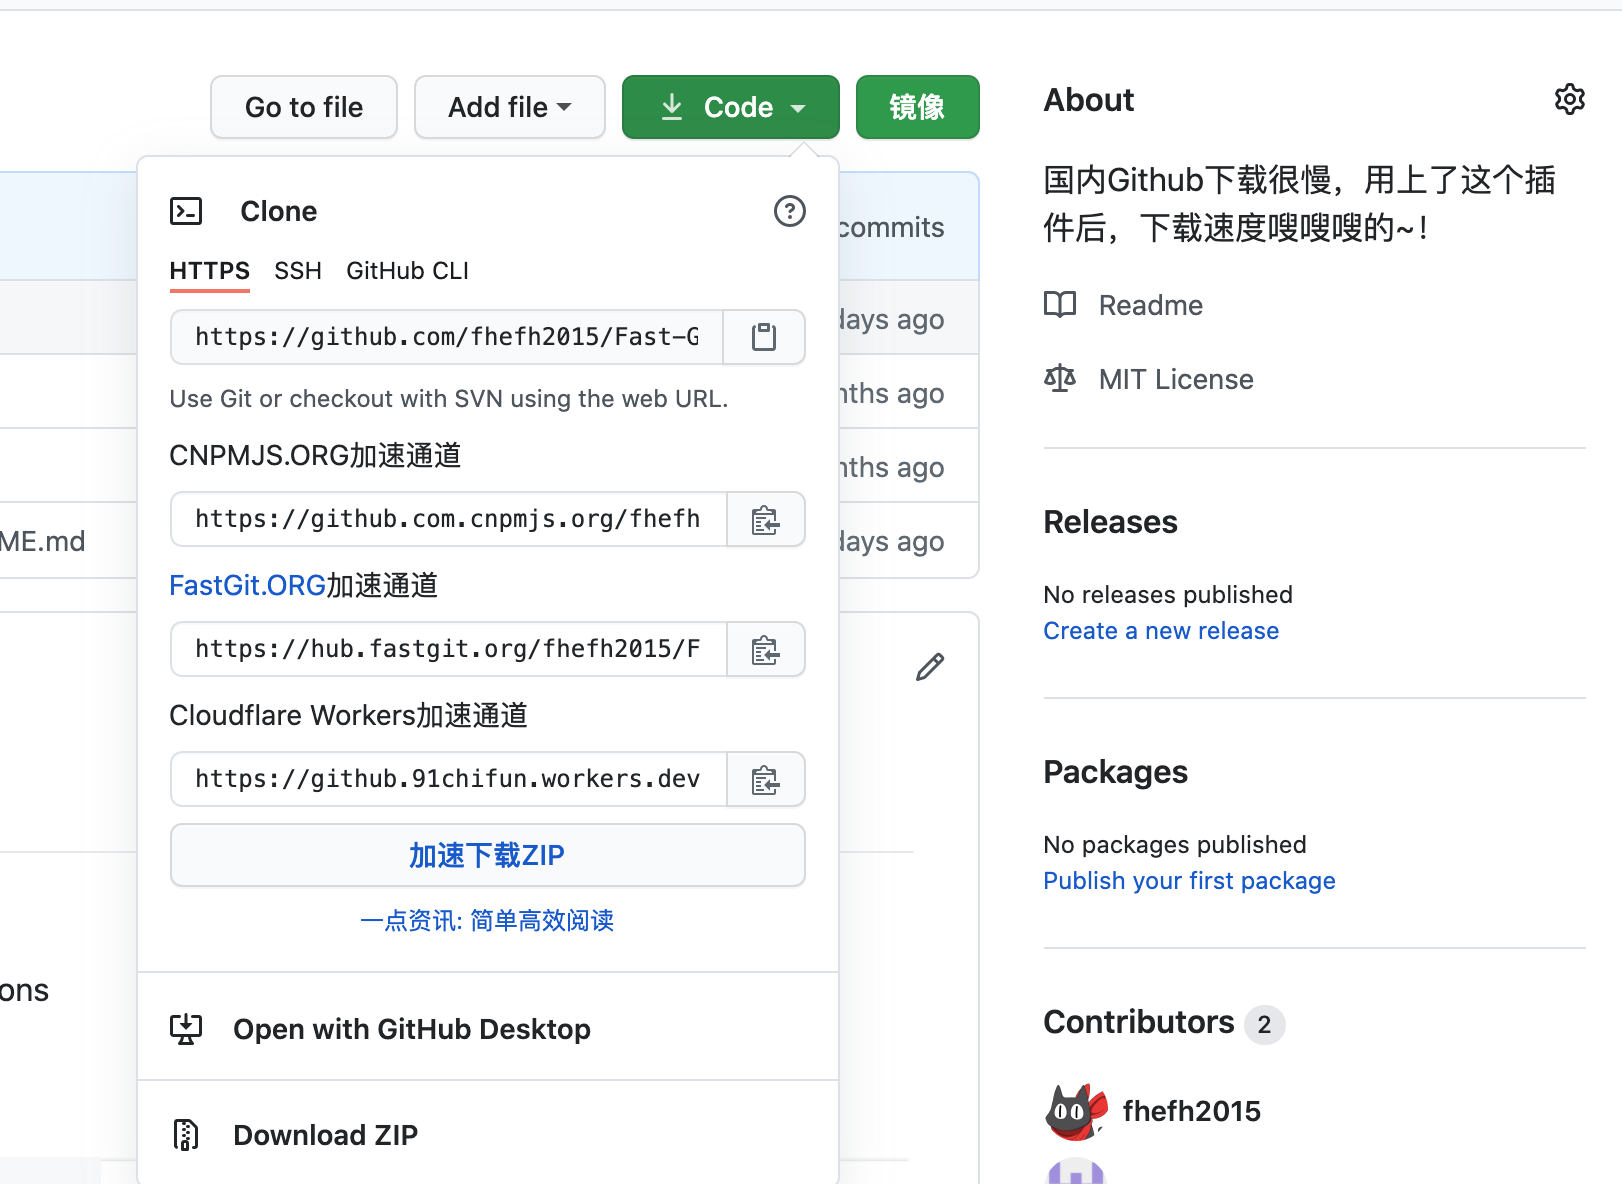
Task: Open the Publish your first package link
Action: coord(1189,880)
